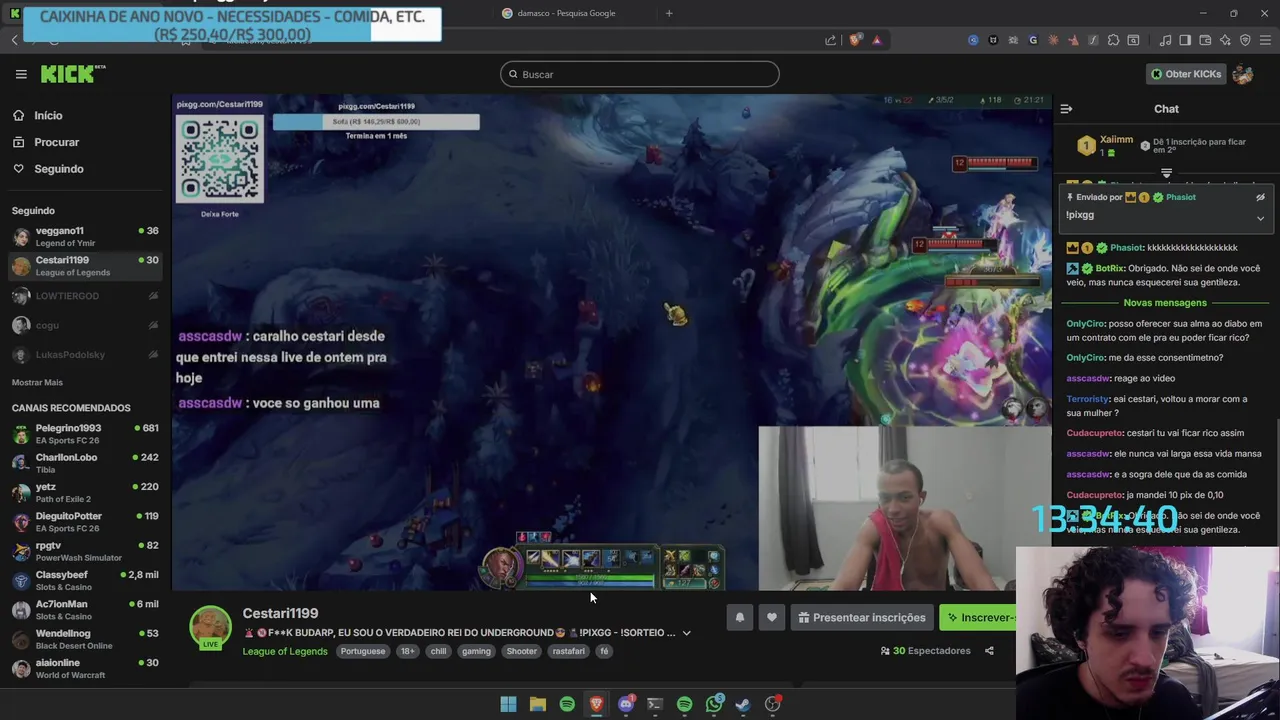Open Brave VPN shield icon
Viewport: 1280px width, 720px height.
click(1245, 40)
